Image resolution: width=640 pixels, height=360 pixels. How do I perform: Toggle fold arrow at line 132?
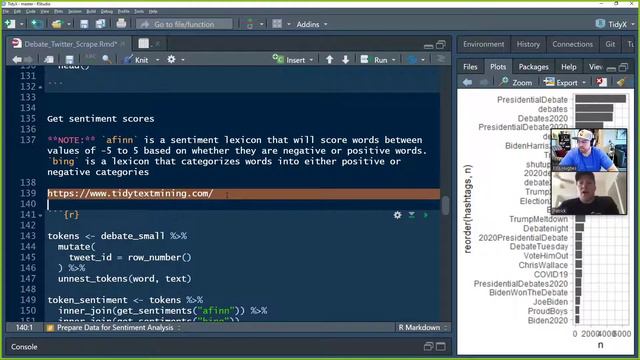pos(40,87)
